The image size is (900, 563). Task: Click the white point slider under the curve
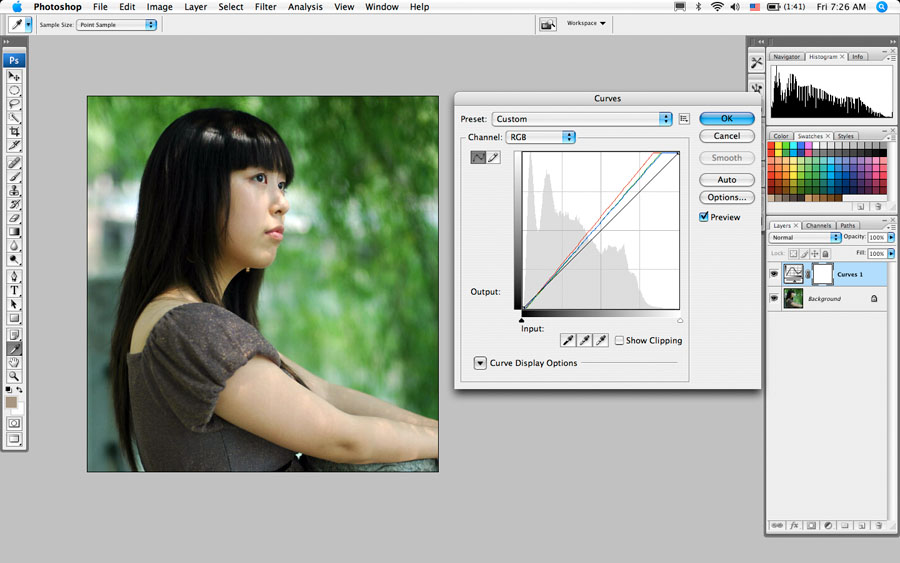pyautogui.click(x=680, y=320)
